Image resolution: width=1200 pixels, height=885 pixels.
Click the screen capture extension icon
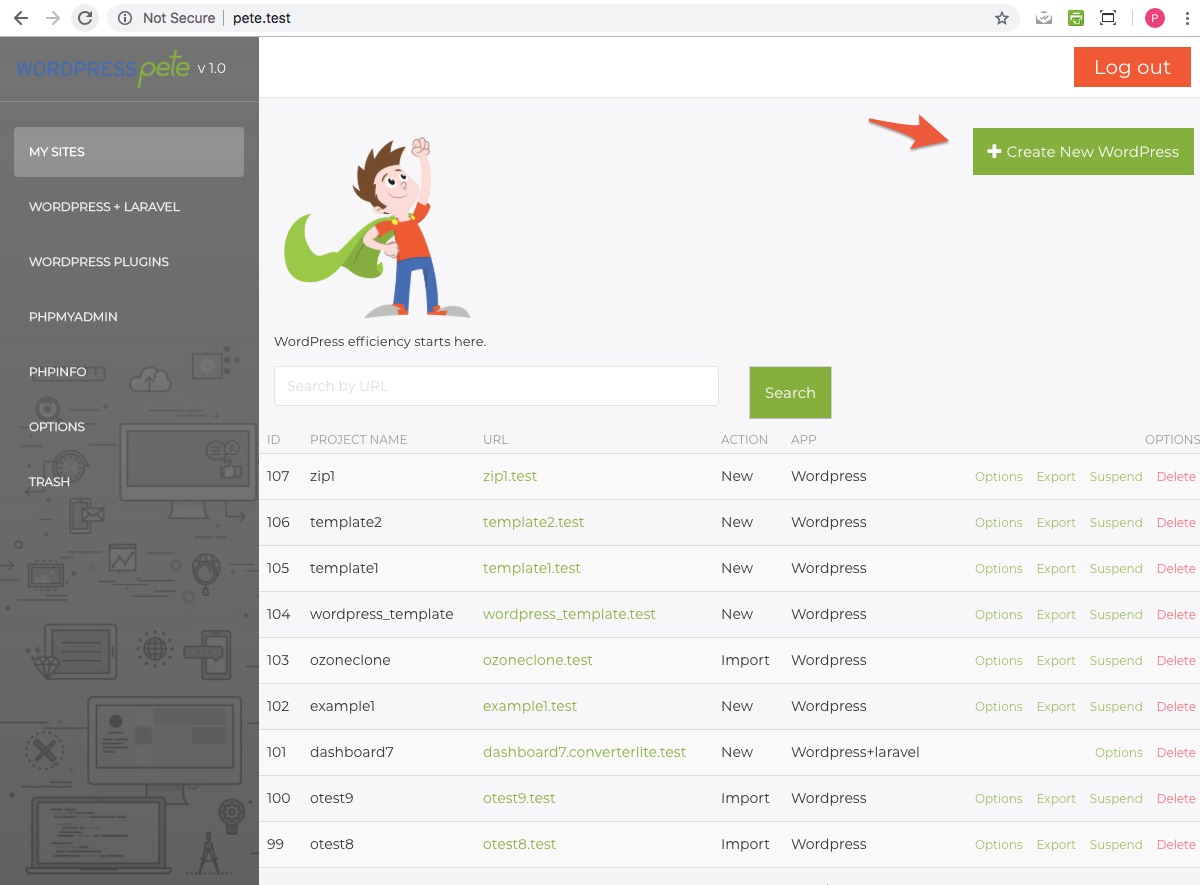1108,18
